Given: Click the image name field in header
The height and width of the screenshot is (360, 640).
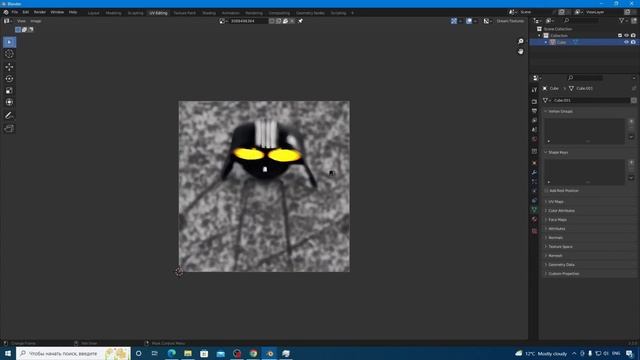Looking at the screenshot, I should [248, 21].
